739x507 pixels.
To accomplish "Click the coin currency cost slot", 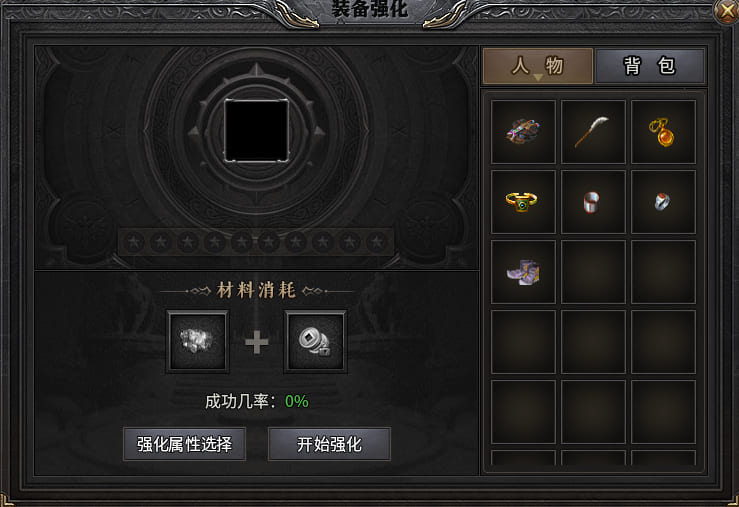I will 315,342.
